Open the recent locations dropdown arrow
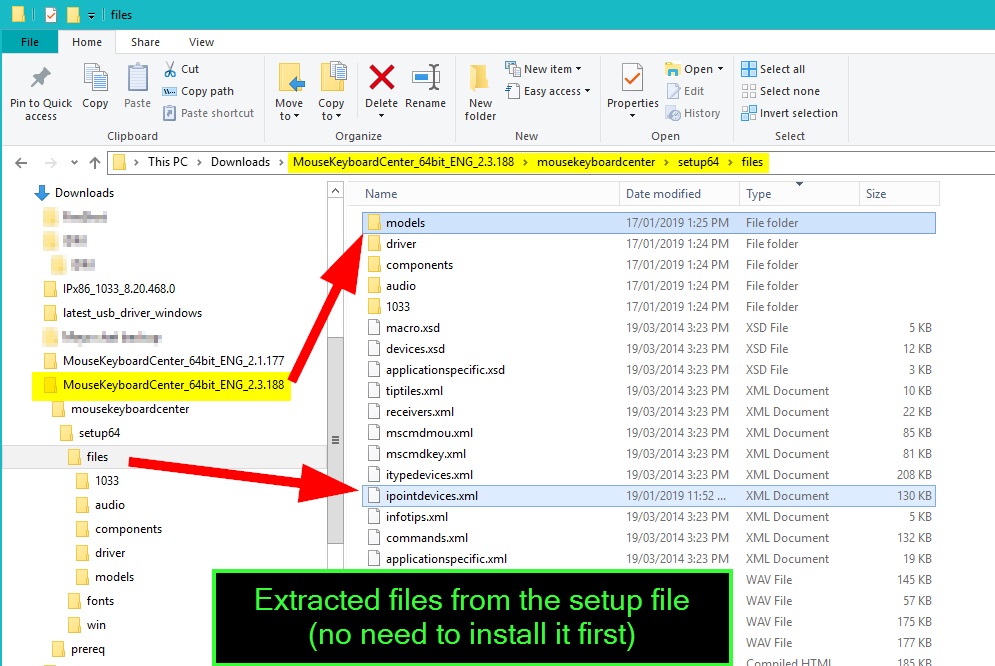Viewport: 995px width, 666px height. point(74,163)
